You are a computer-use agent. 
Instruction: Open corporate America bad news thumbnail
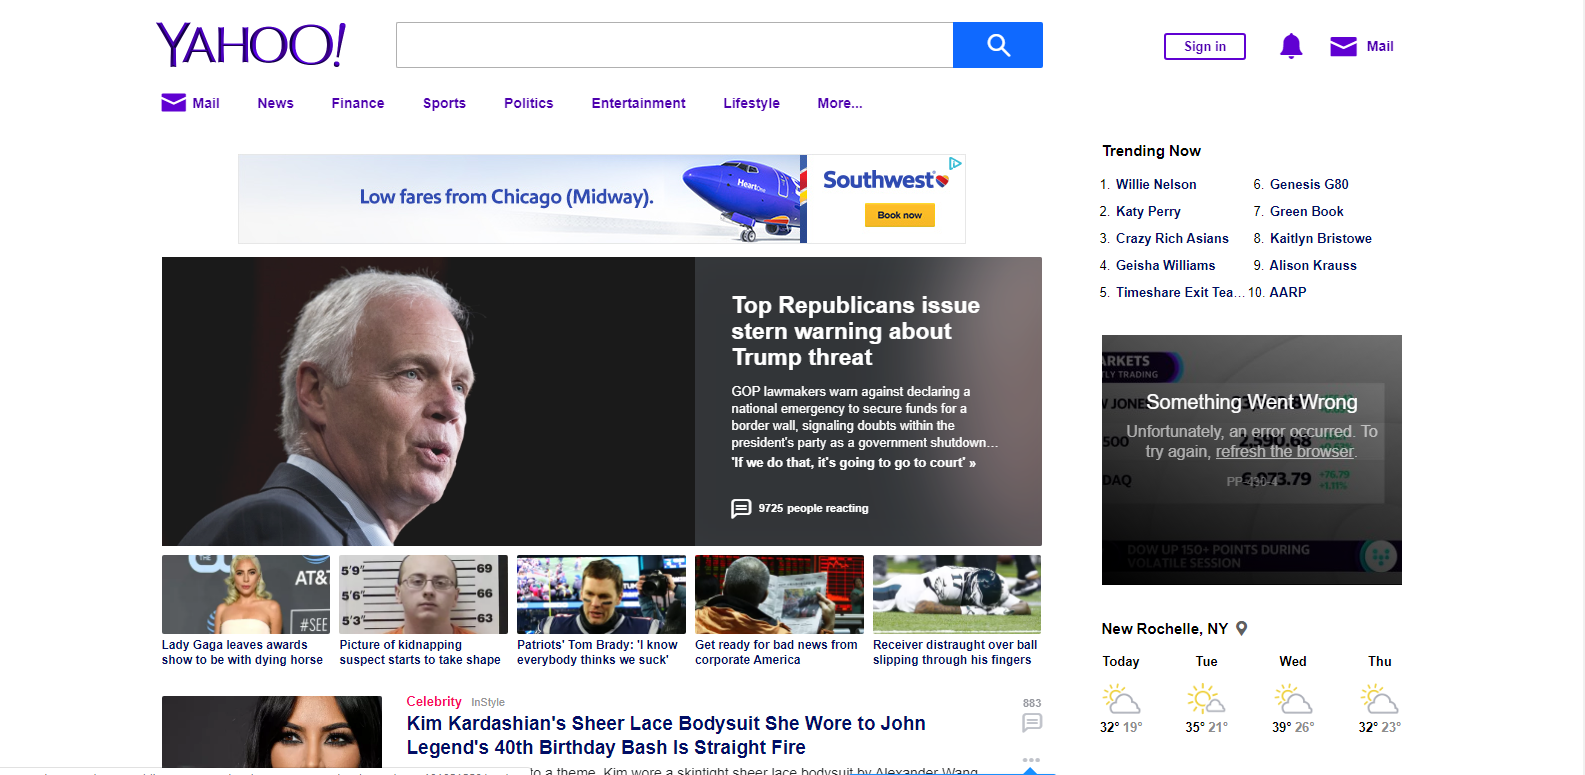779,594
